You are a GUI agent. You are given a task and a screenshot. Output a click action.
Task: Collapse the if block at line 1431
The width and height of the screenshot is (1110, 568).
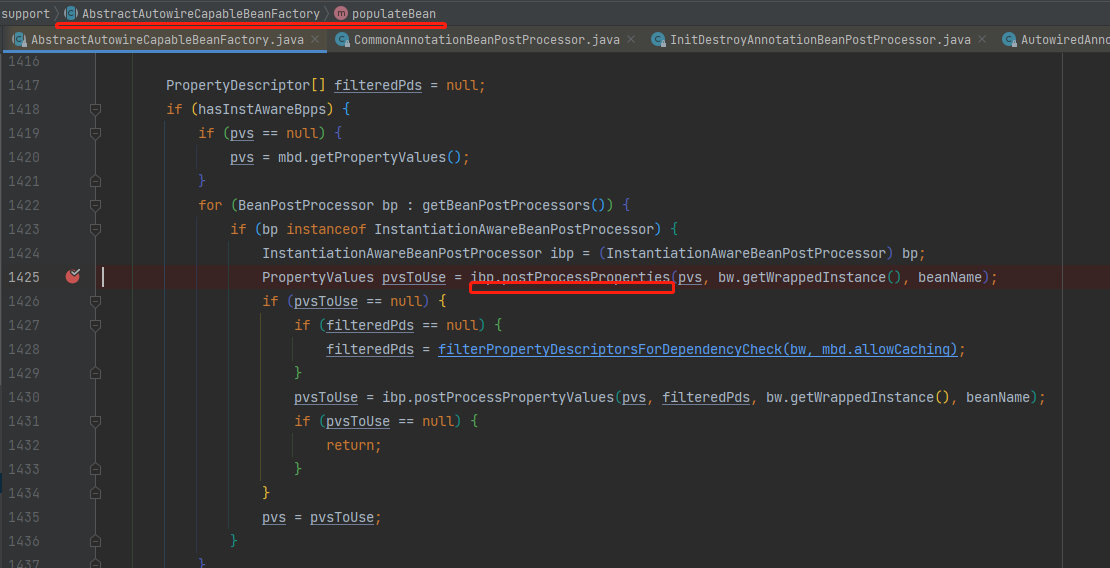pyautogui.click(x=95, y=421)
